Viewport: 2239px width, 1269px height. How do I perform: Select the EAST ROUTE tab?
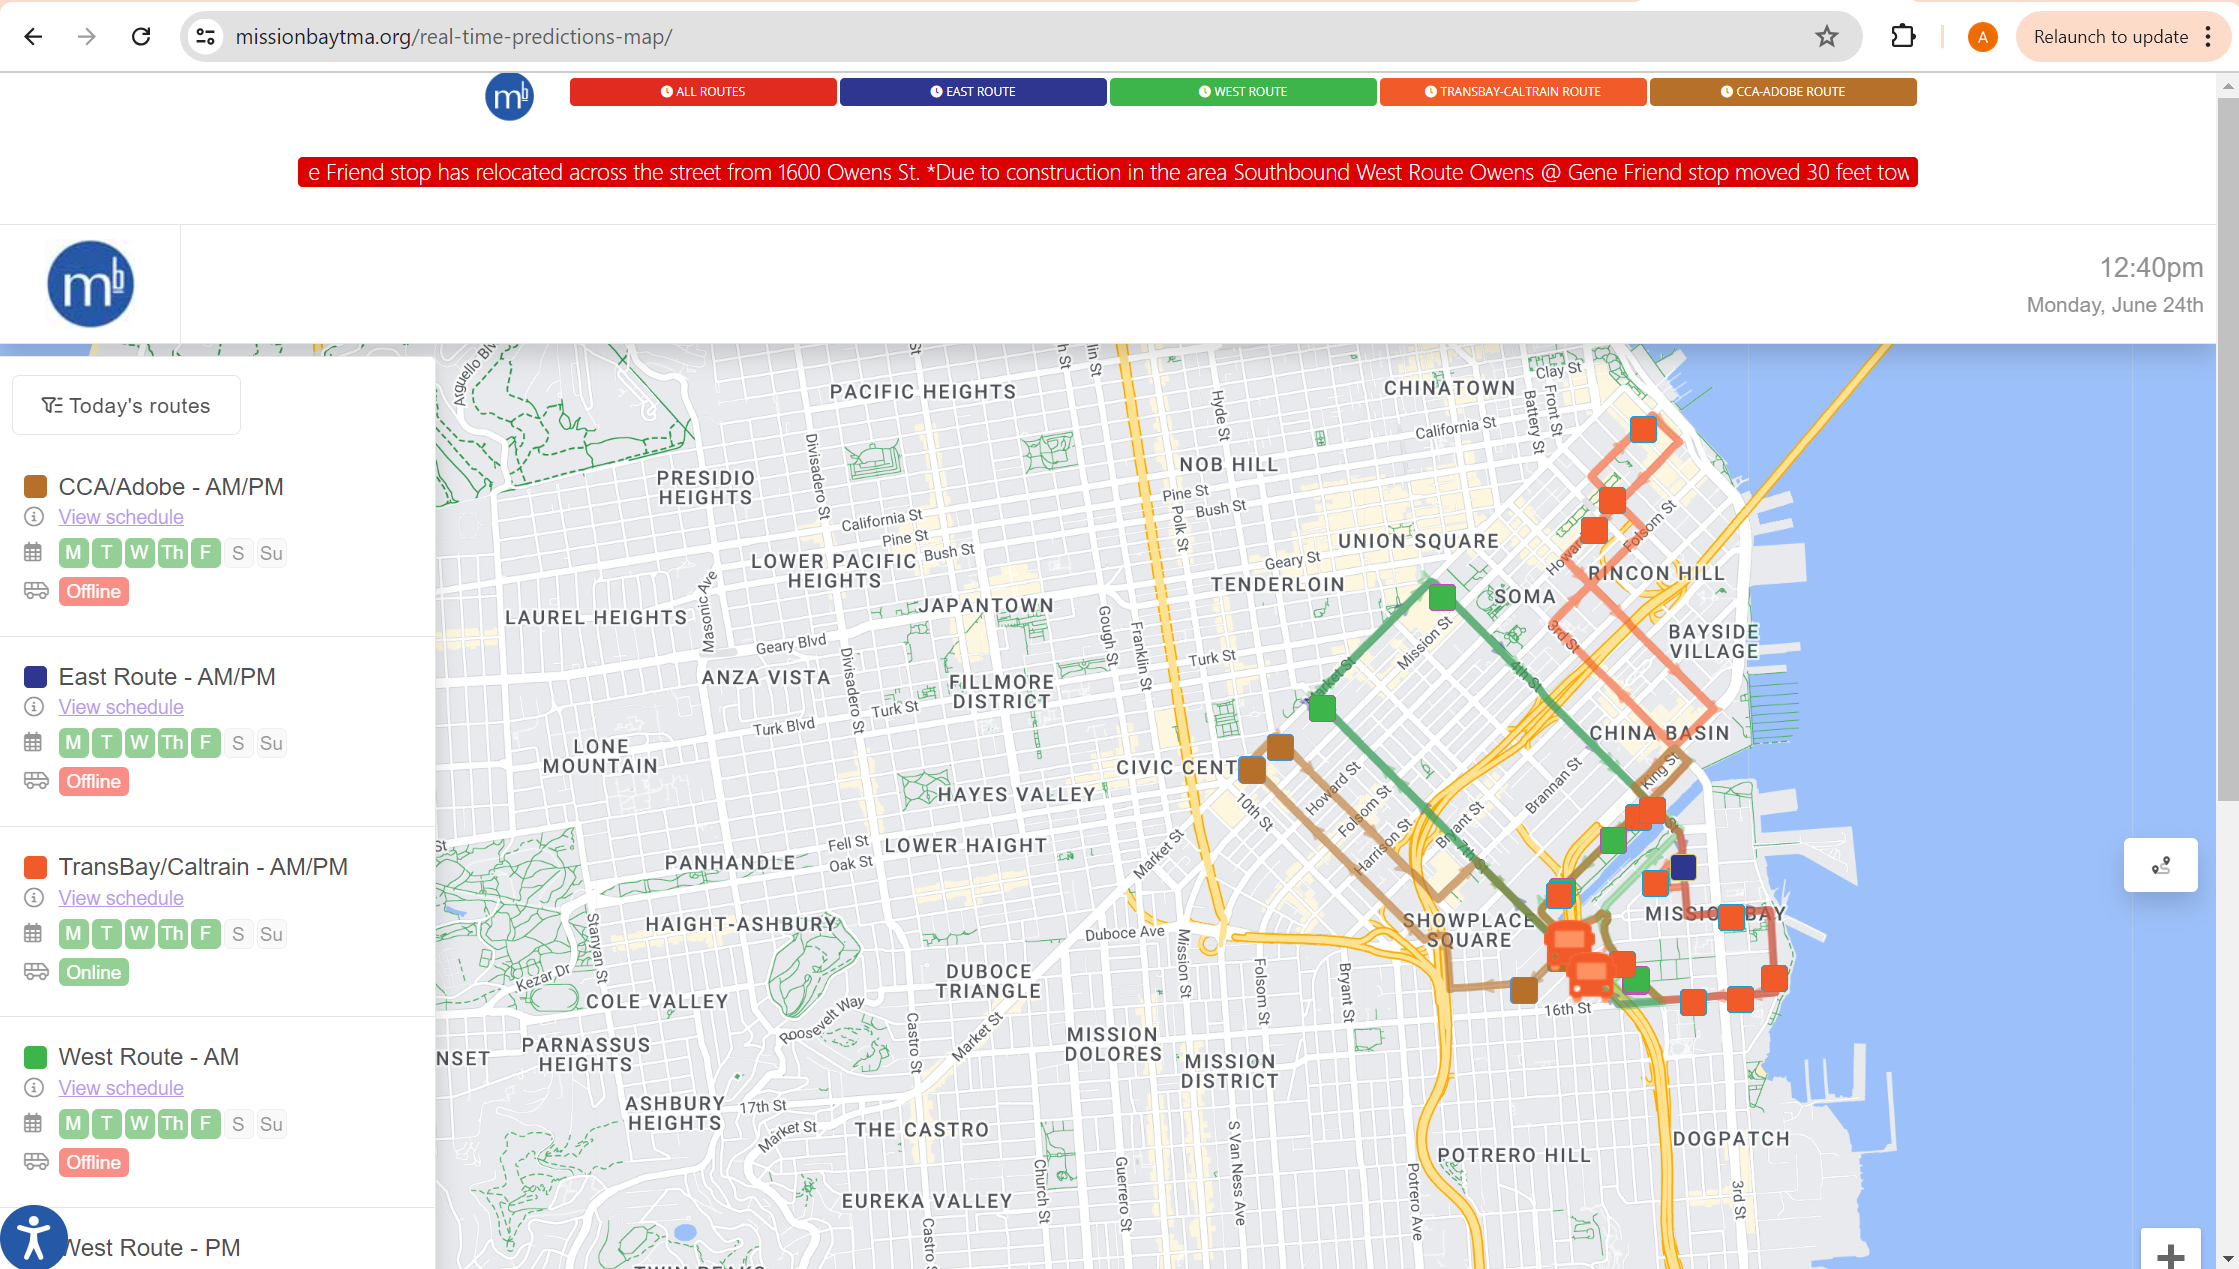[x=972, y=92]
